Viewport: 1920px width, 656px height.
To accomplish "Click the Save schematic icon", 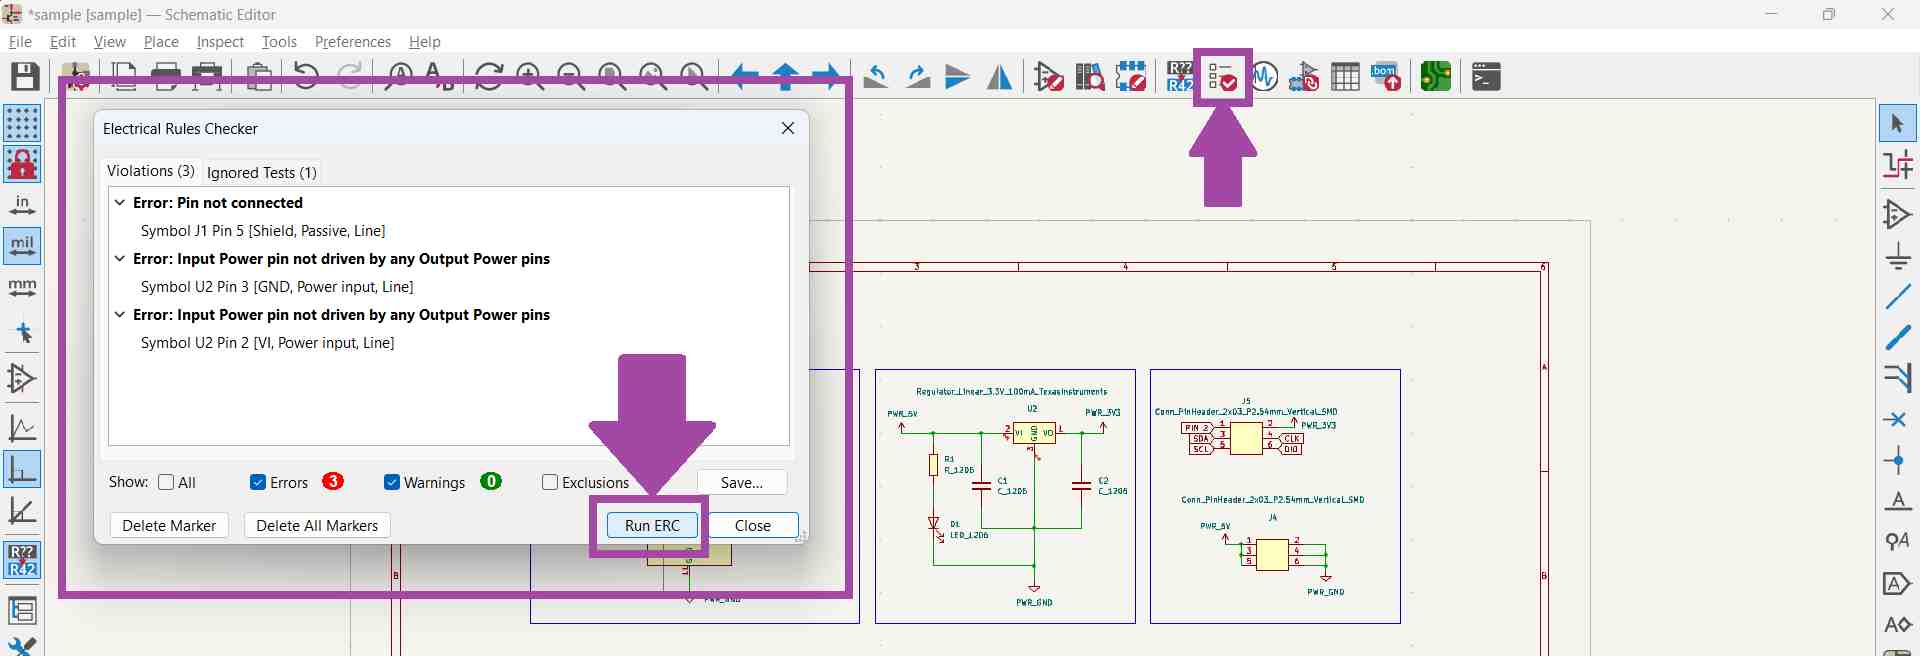I will tap(25, 77).
